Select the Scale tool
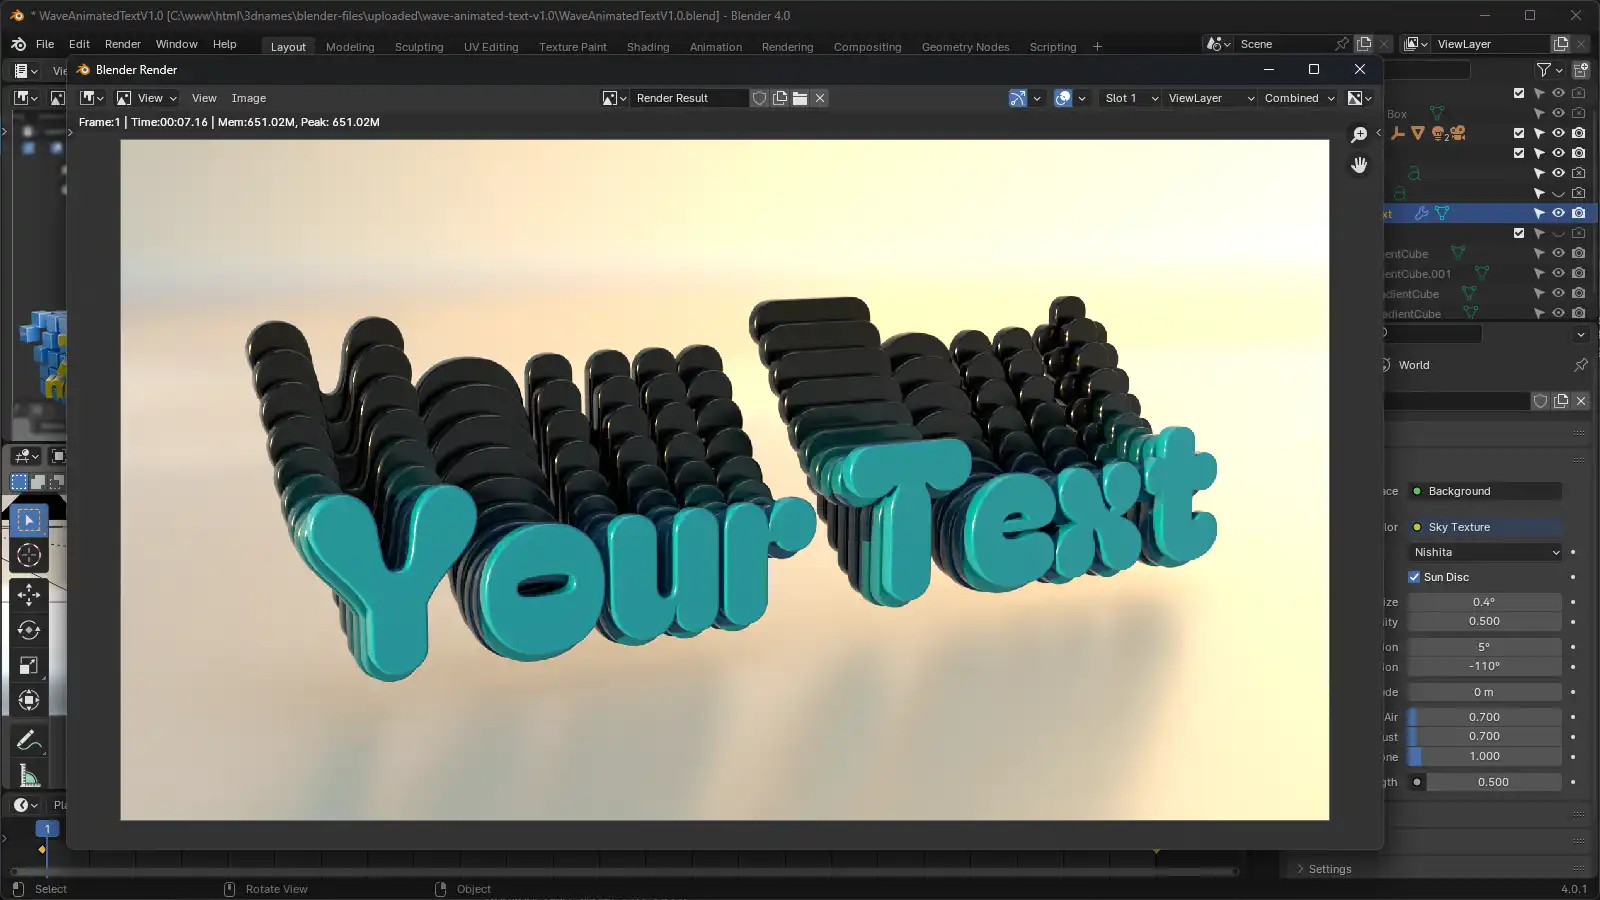 coord(28,665)
